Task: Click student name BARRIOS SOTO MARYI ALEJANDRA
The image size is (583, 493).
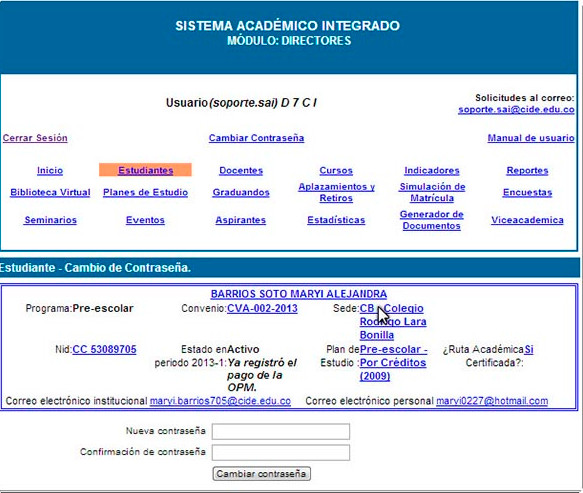Action: tap(299, 294)
